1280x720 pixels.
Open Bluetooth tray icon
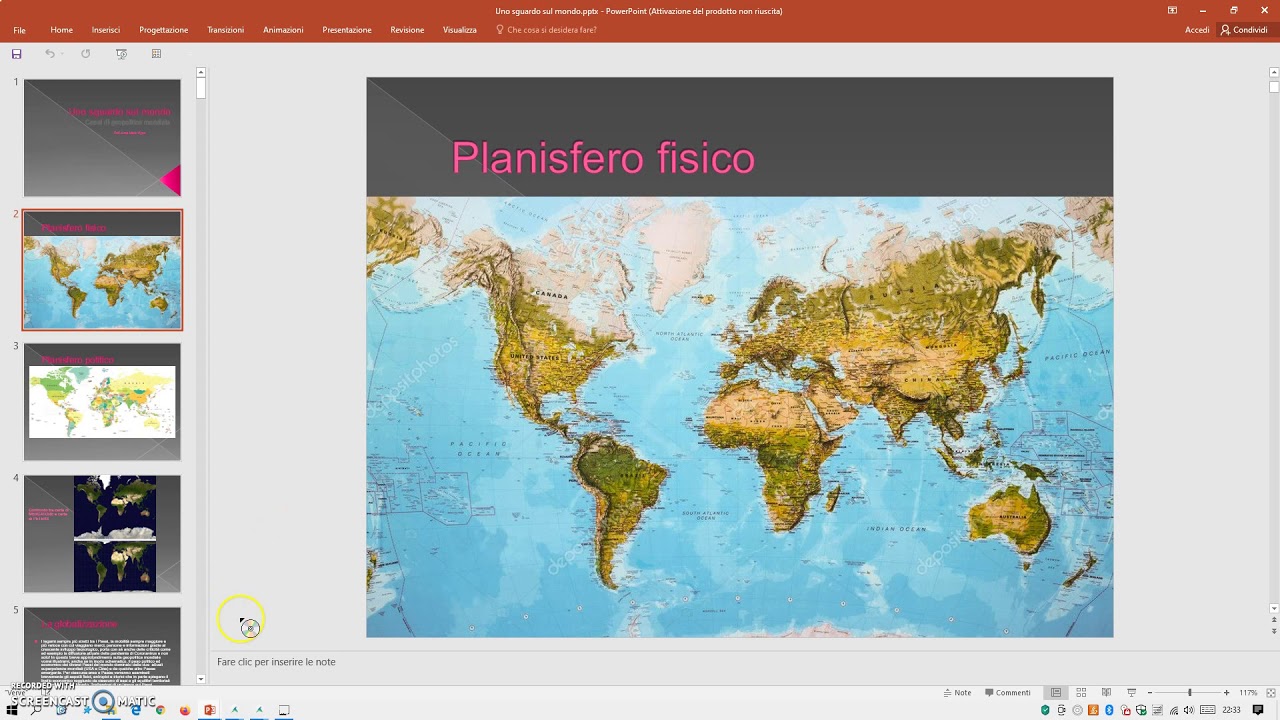tap(1109, 710)
